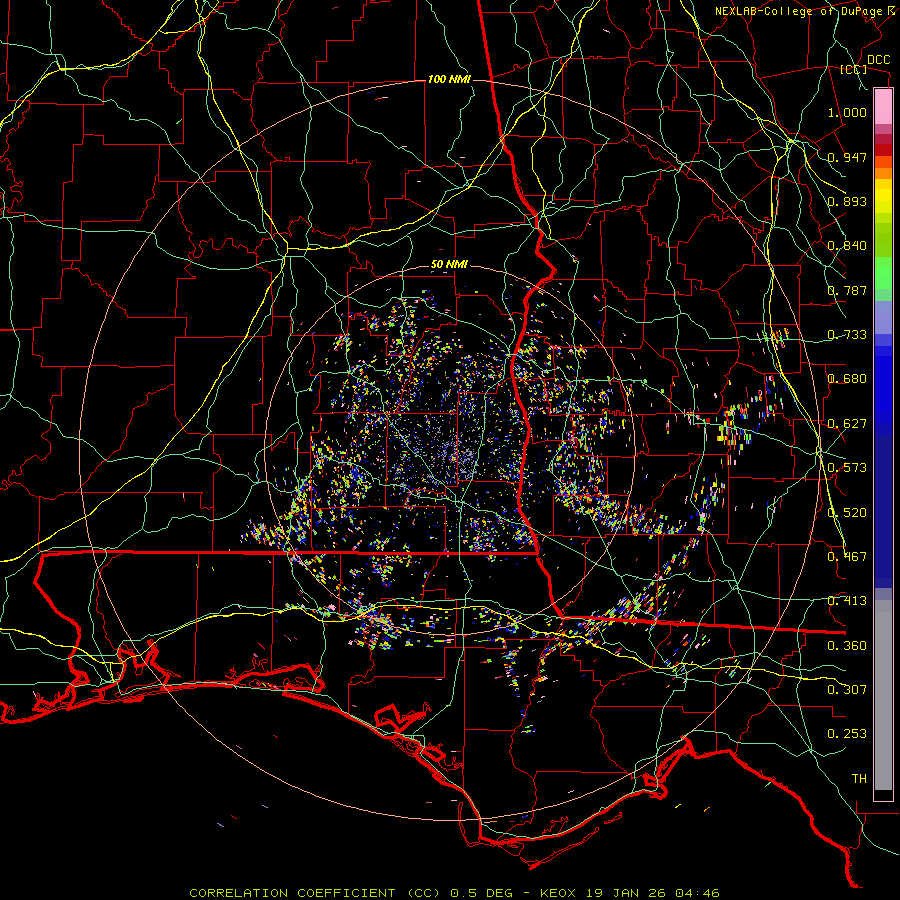900x900 pixels.
Task: Pick the gray lower segment of color bar
Action: point(883,695)
